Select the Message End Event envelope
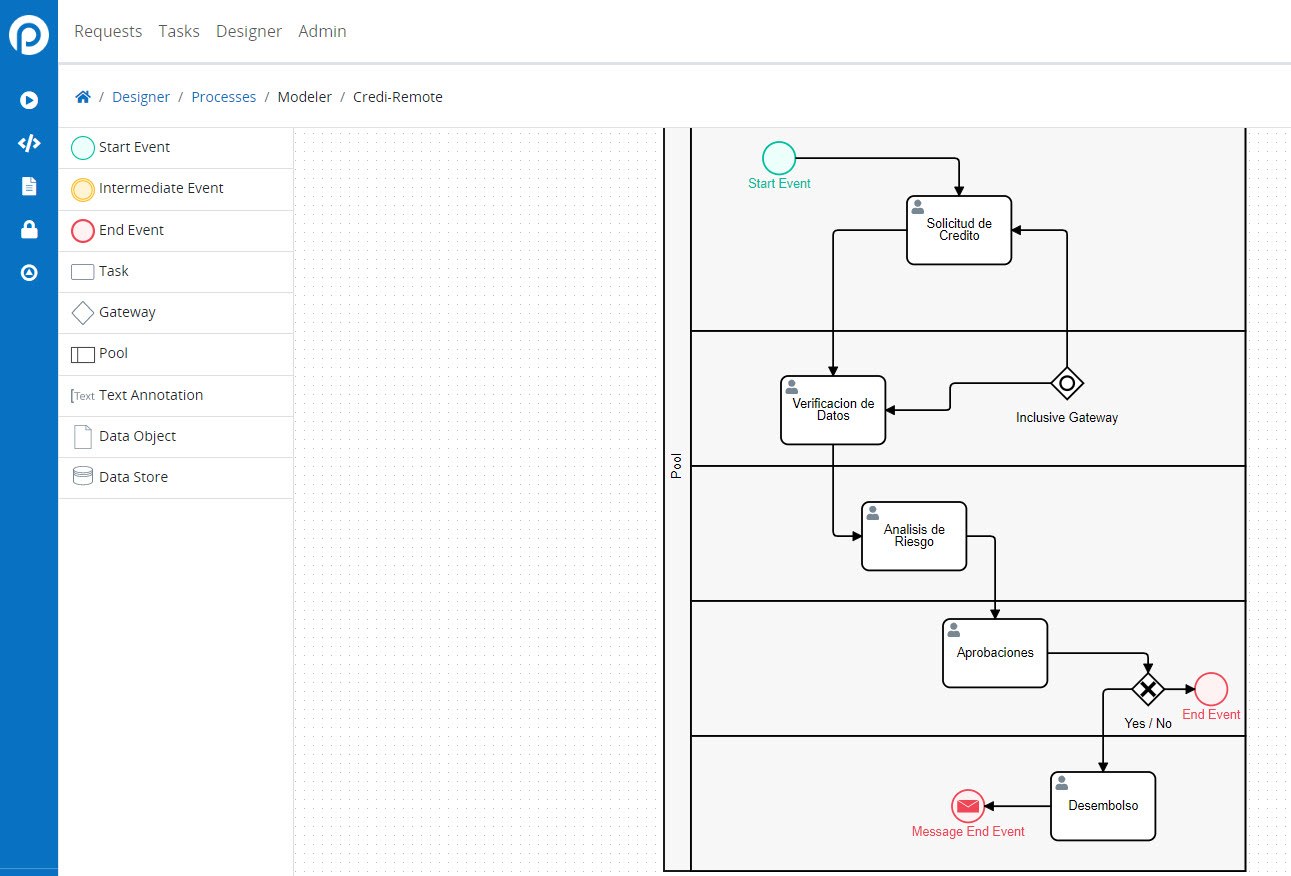This screenshot has width=1291, height=876. click(967, 806)
